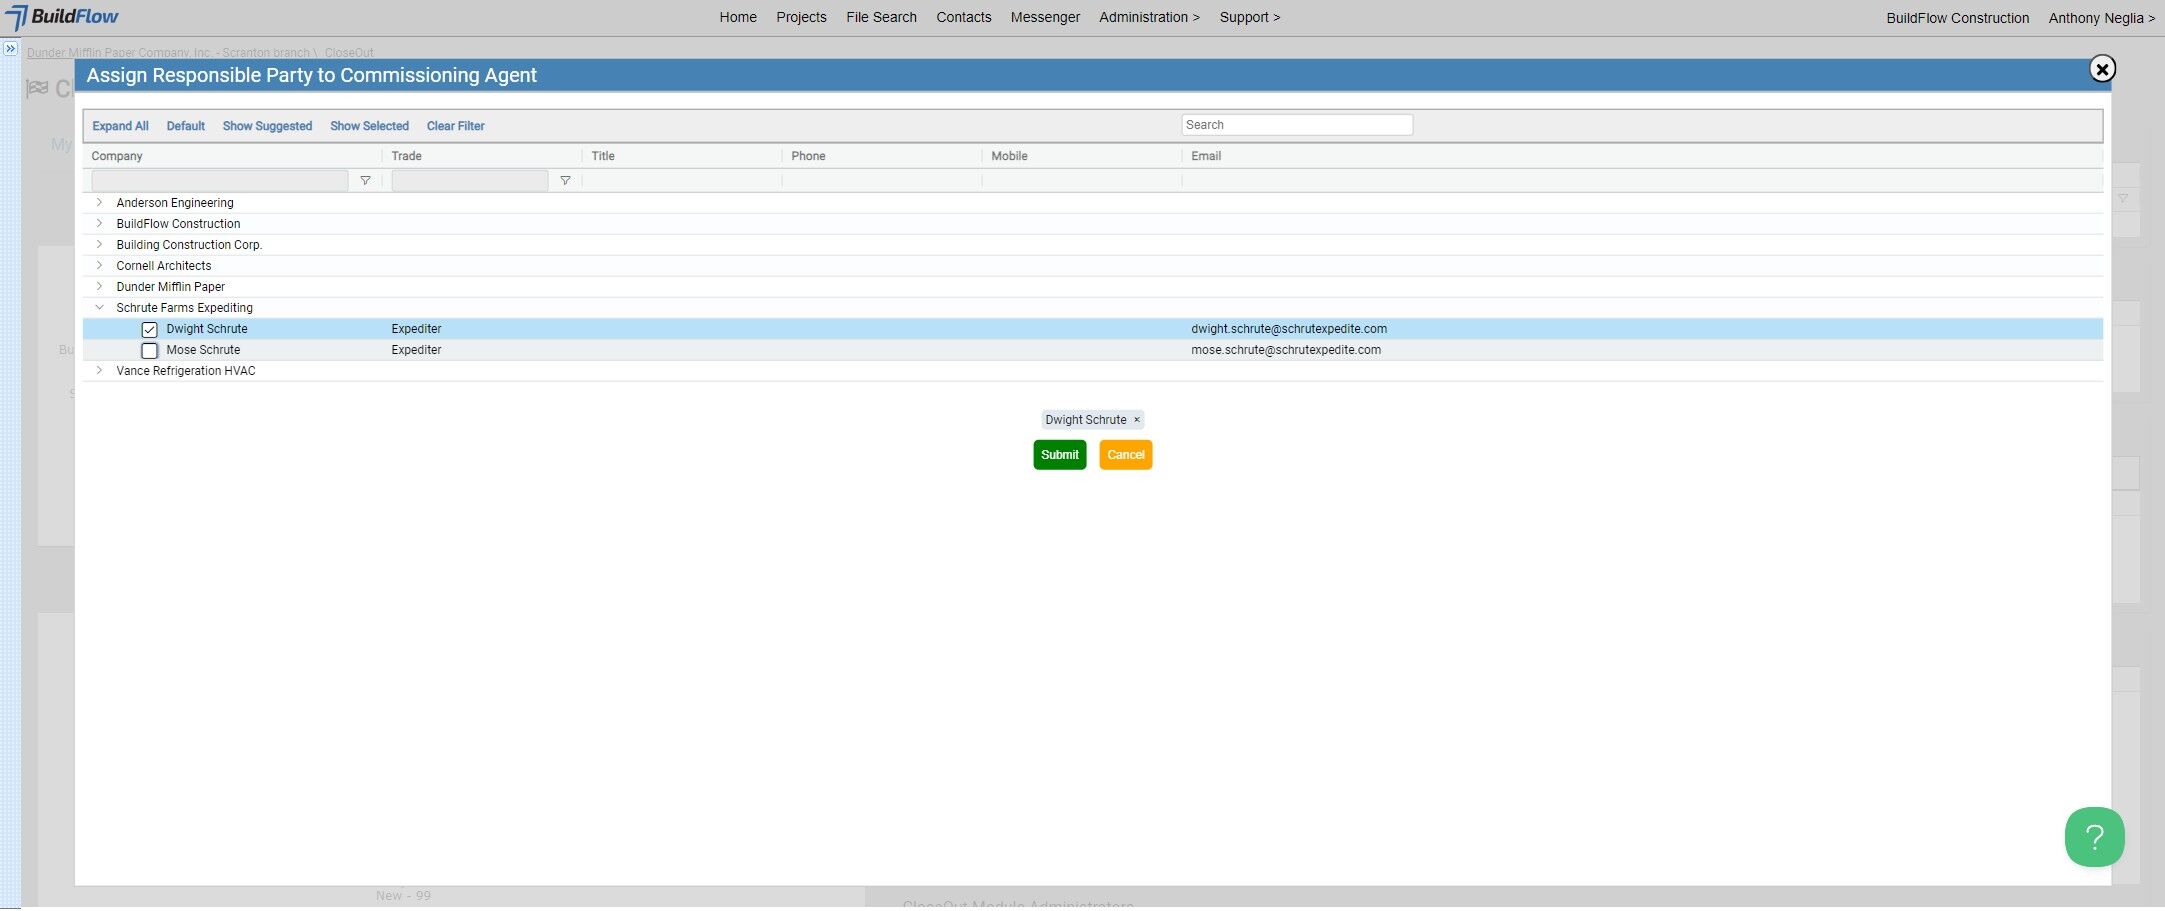The width and height of the screenshot is (2165, 911).
Task: Click the Dwight Schrute name in the list
Action: point(207,329)
